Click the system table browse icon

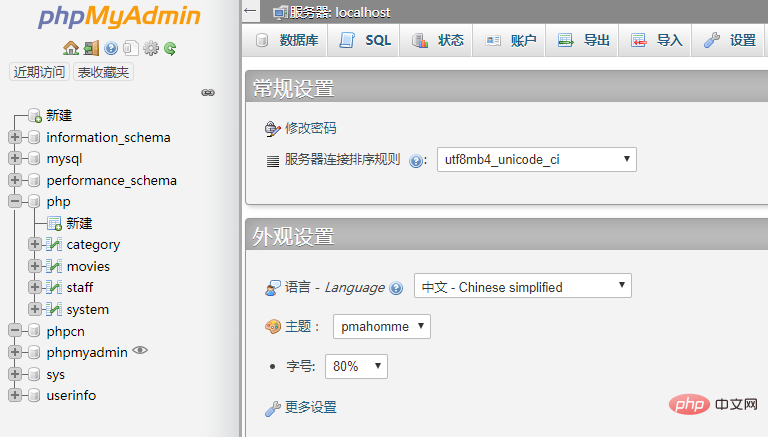(54, 309)
